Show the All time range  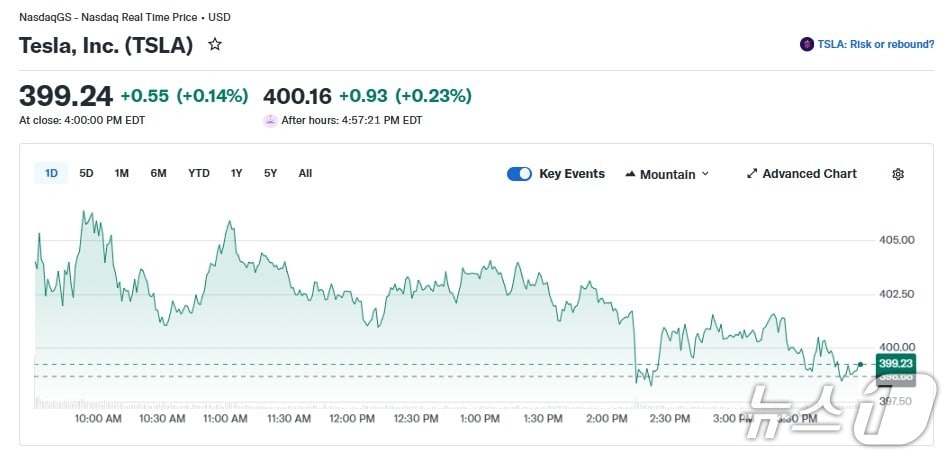[305, 173]
